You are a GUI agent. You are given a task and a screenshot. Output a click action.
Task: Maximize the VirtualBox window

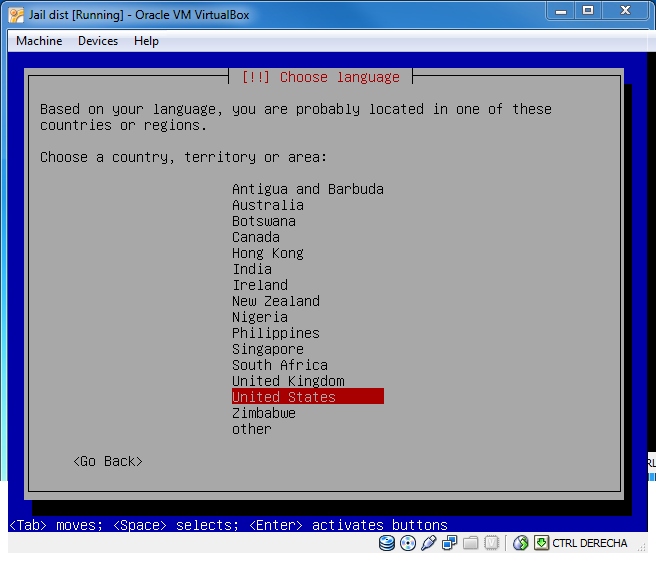[588, 11]
